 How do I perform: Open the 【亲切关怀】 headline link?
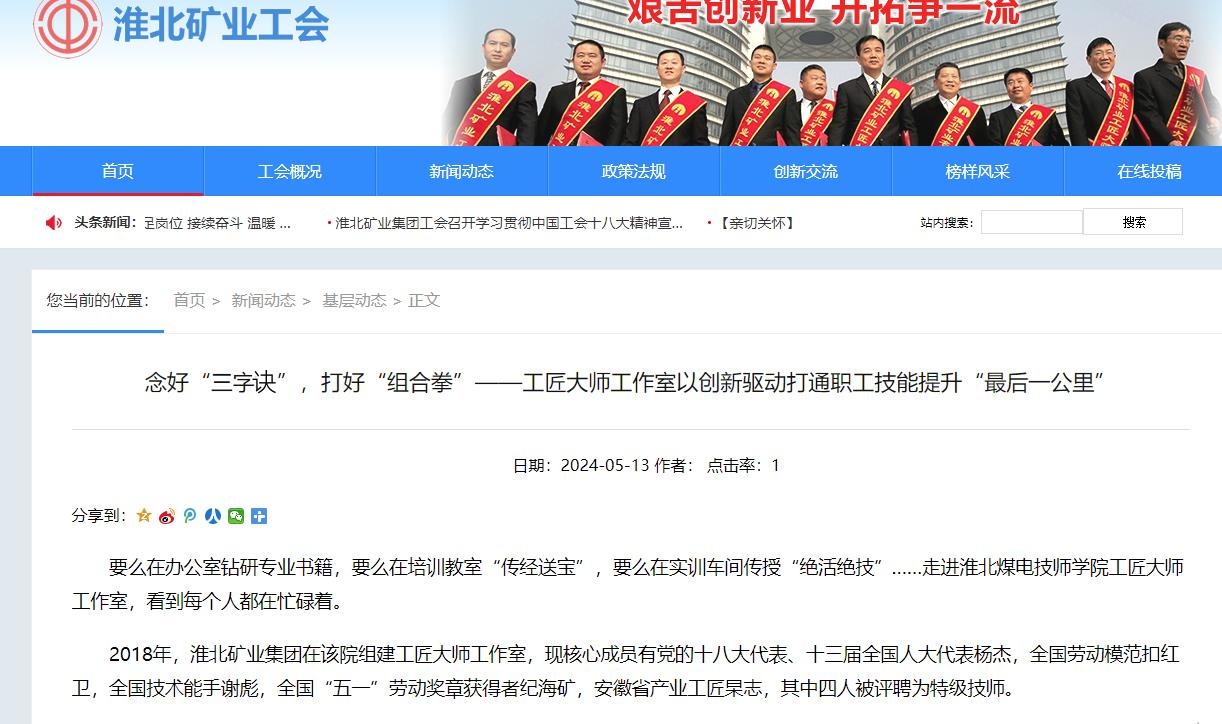[x=756, y=223]
